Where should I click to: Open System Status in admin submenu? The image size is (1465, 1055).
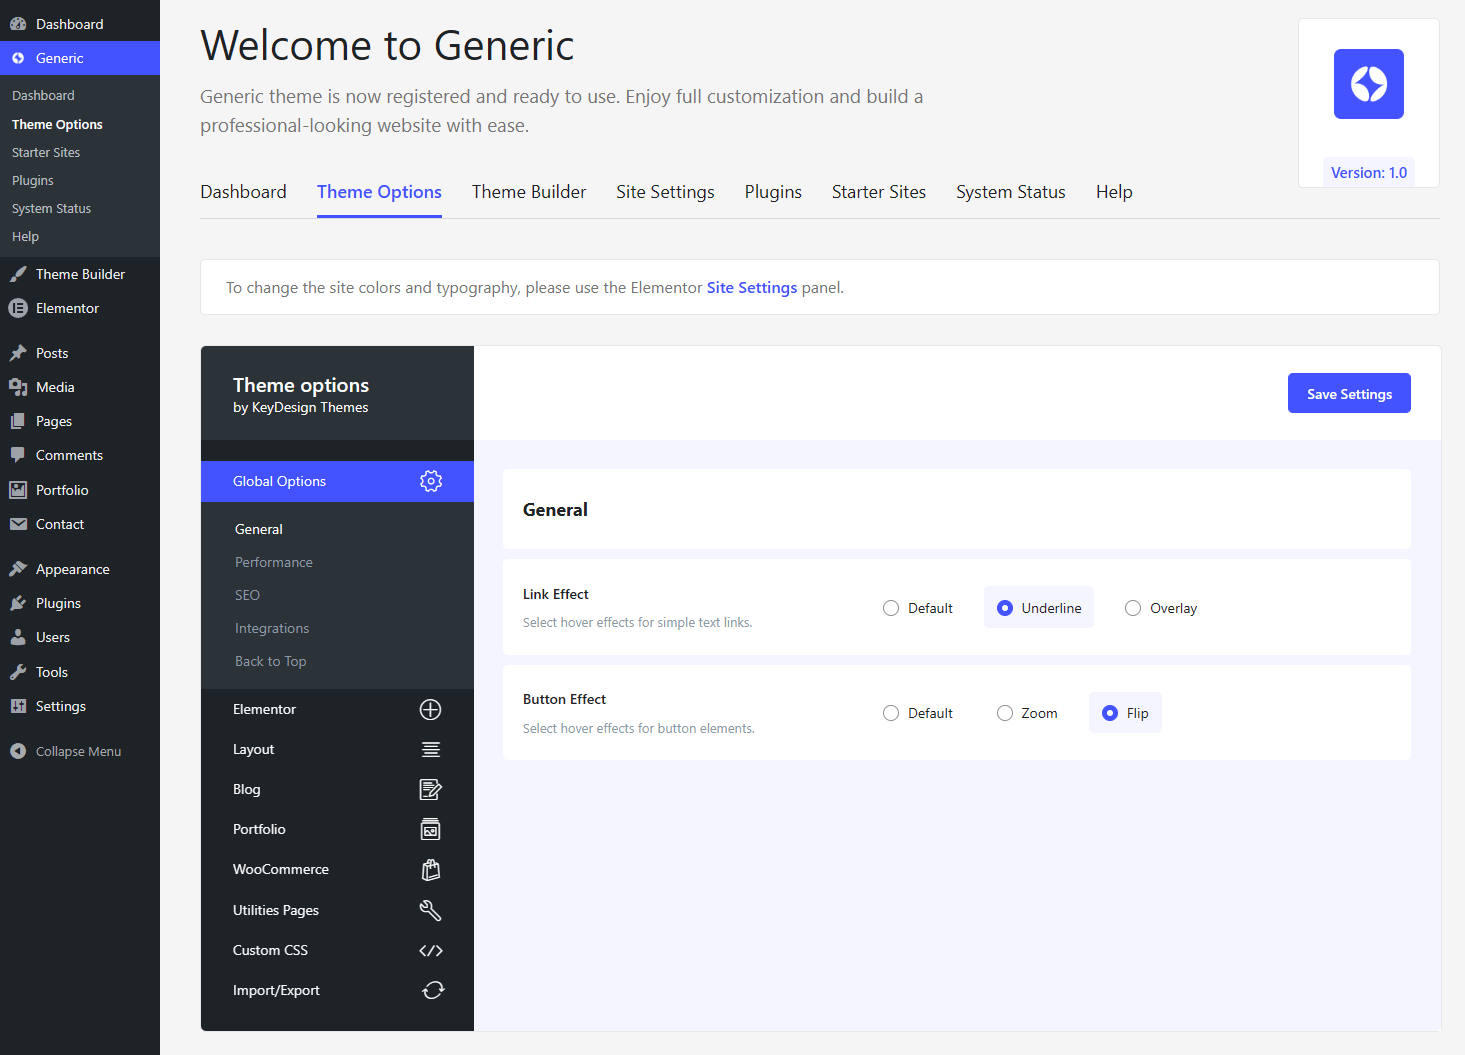coord(51,208)
